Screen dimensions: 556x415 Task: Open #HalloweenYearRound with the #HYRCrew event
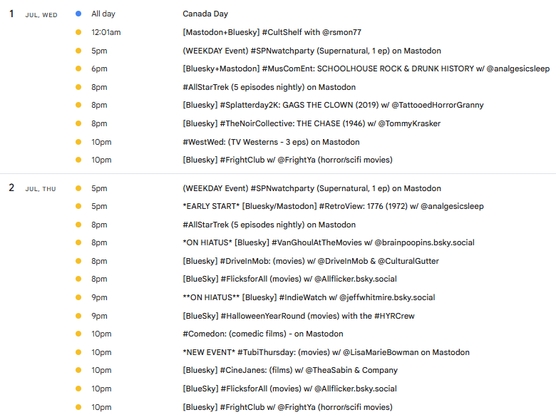[299, 316]
